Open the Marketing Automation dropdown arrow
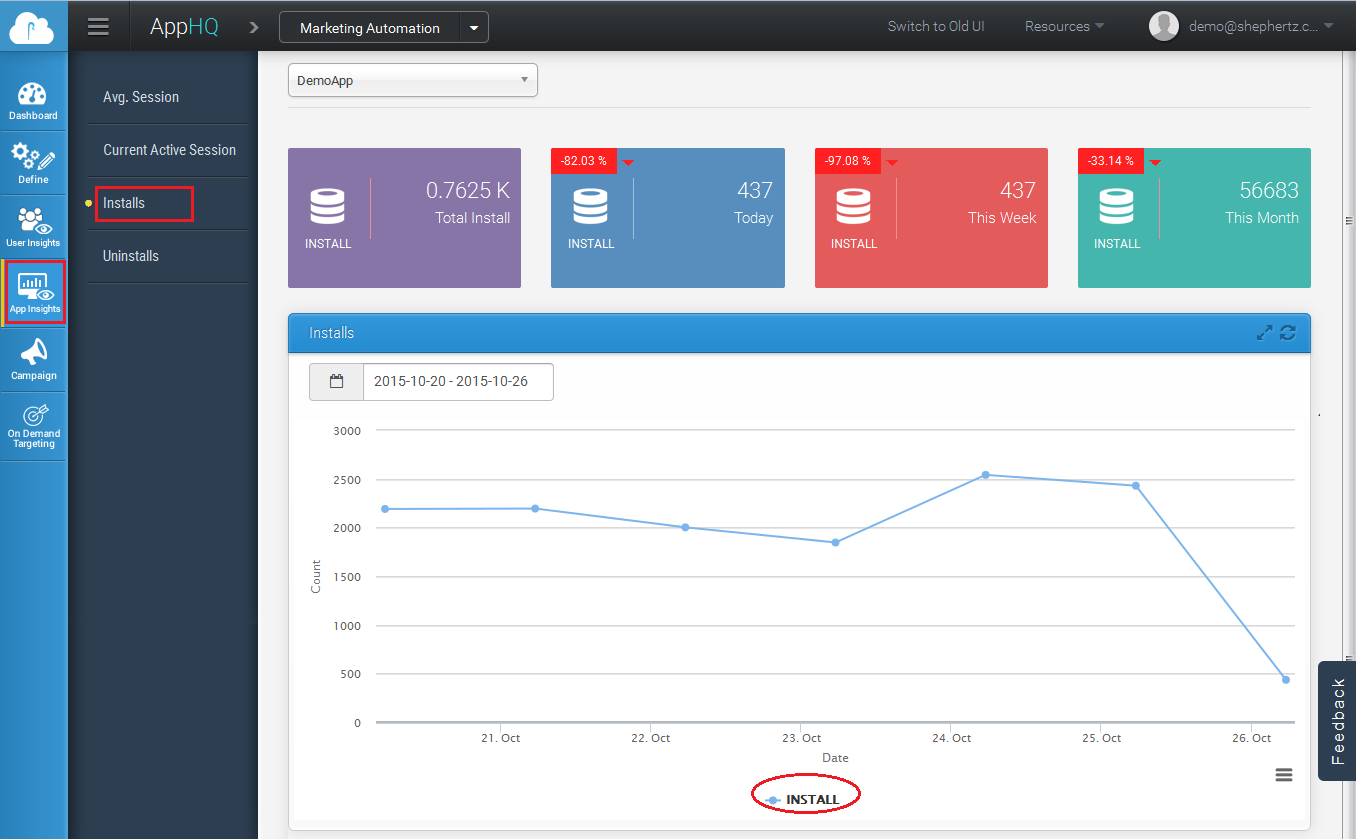1358x839 pixels. pos(474,28)
